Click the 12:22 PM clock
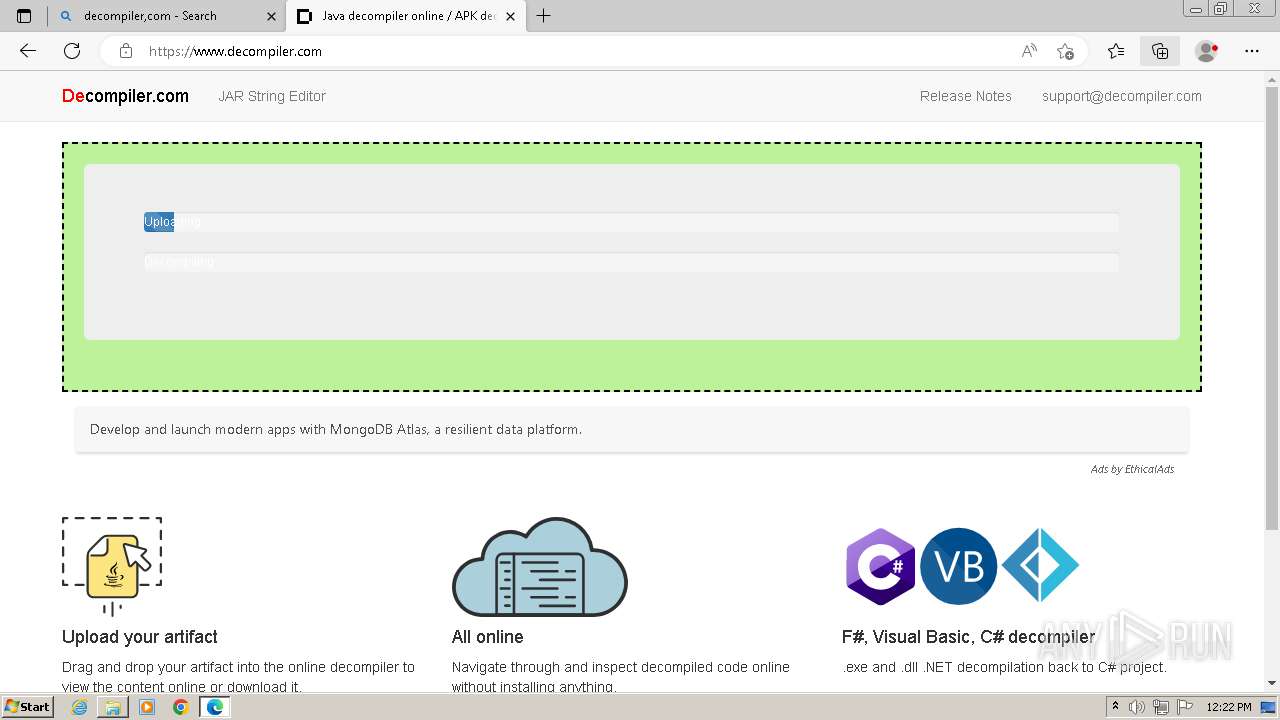Screen dimensions: 1280x720 pyautogui.click(x=1229, y=707)
